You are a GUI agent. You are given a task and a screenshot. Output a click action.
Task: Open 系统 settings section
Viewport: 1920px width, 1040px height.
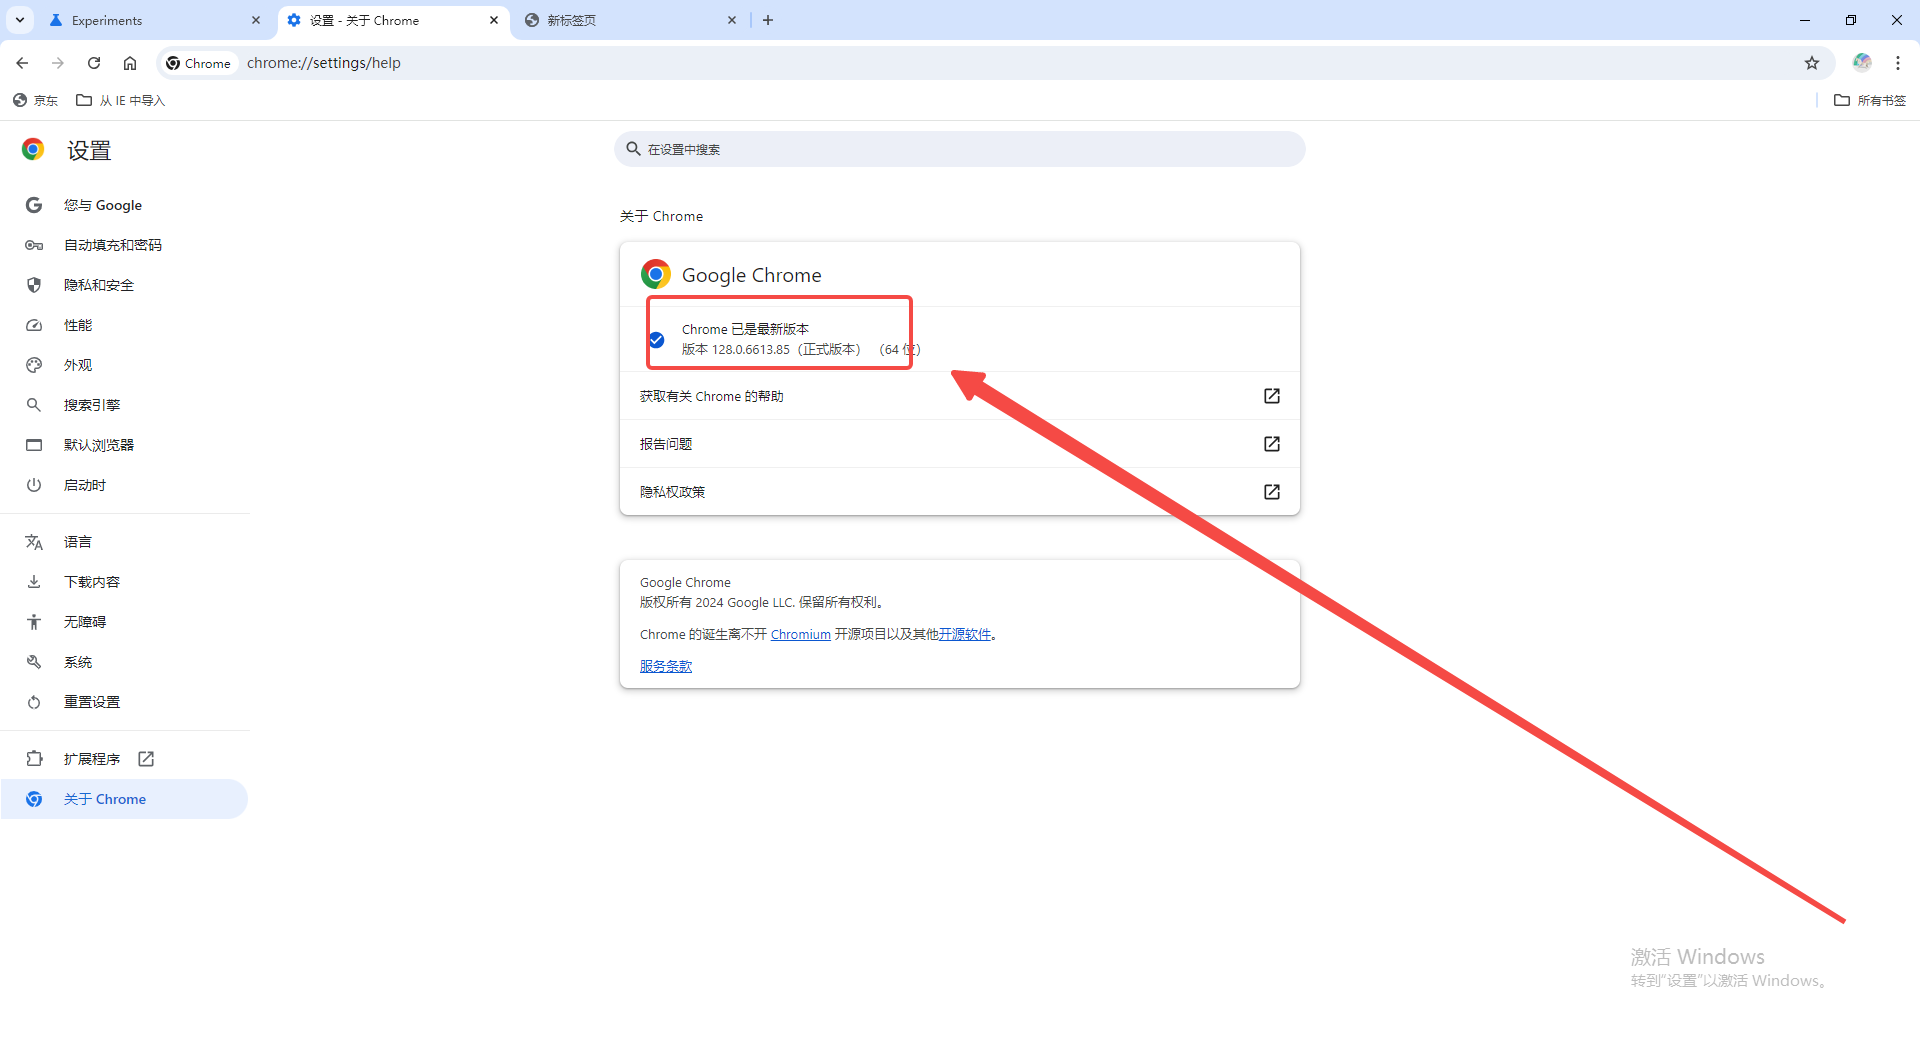click(x=125, y=662)
